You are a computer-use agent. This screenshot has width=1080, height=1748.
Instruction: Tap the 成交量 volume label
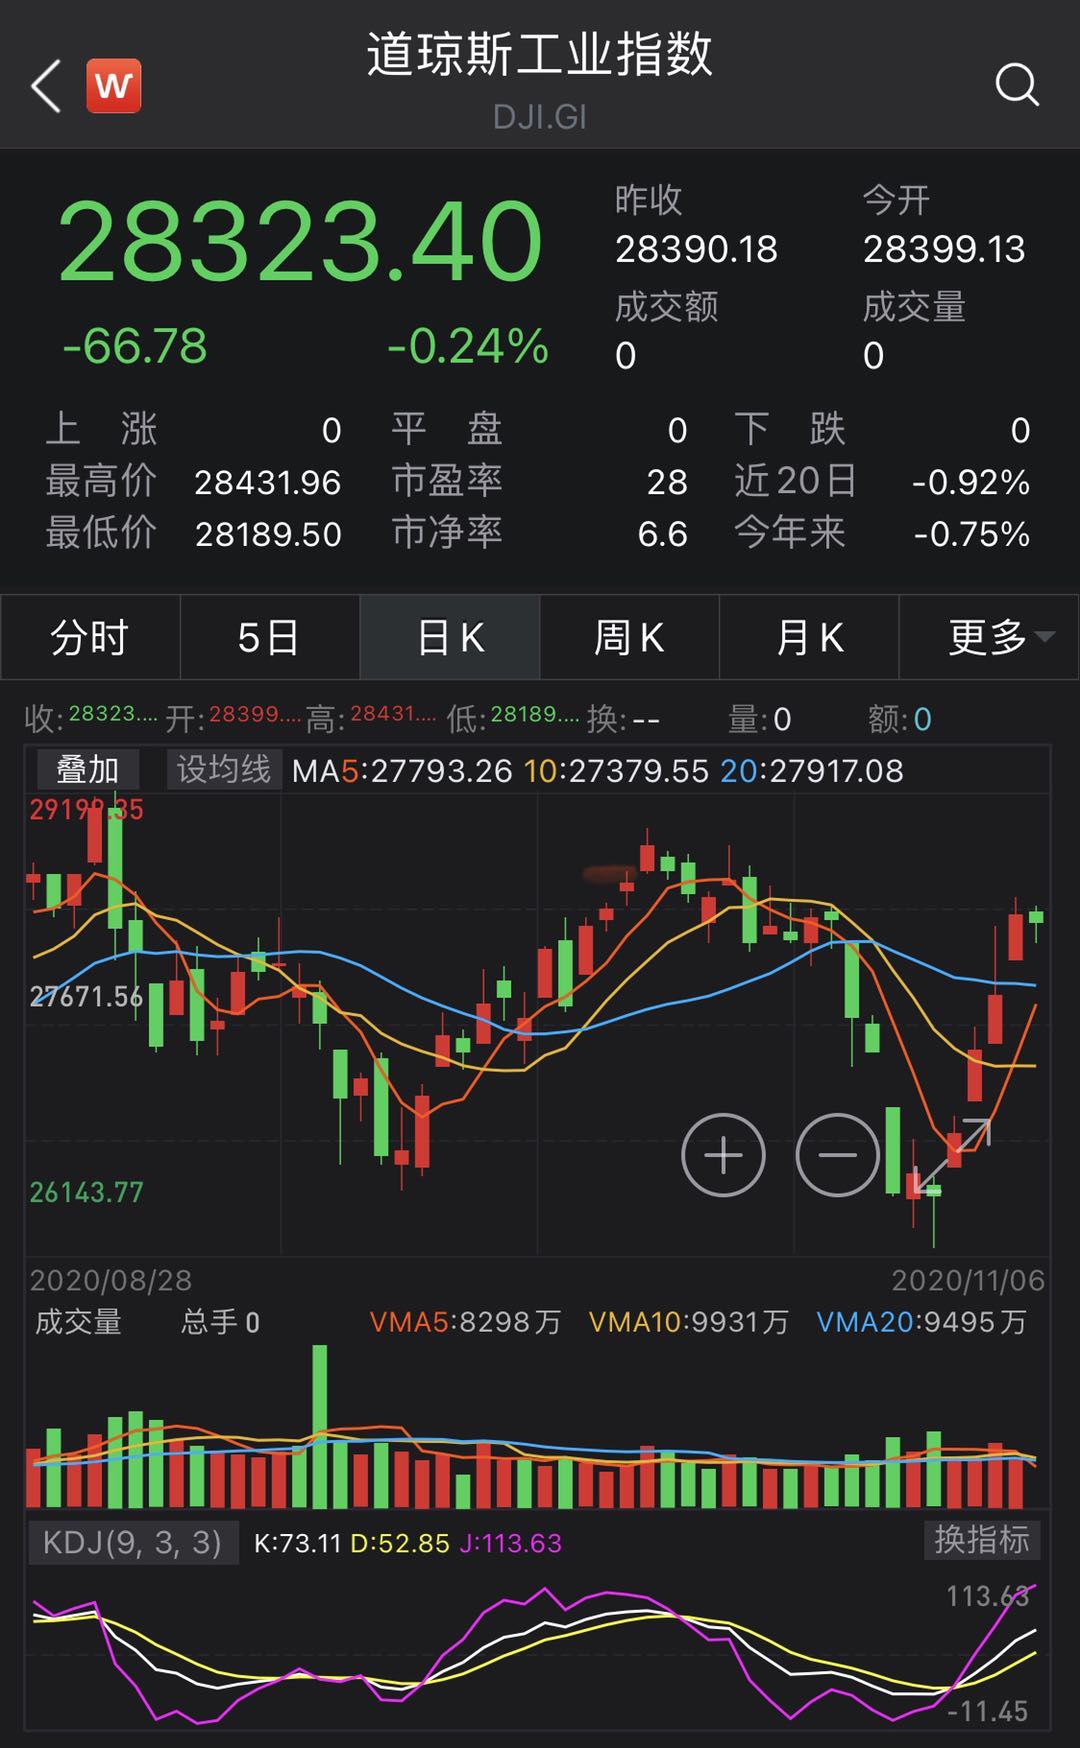tap(78, 1322)
